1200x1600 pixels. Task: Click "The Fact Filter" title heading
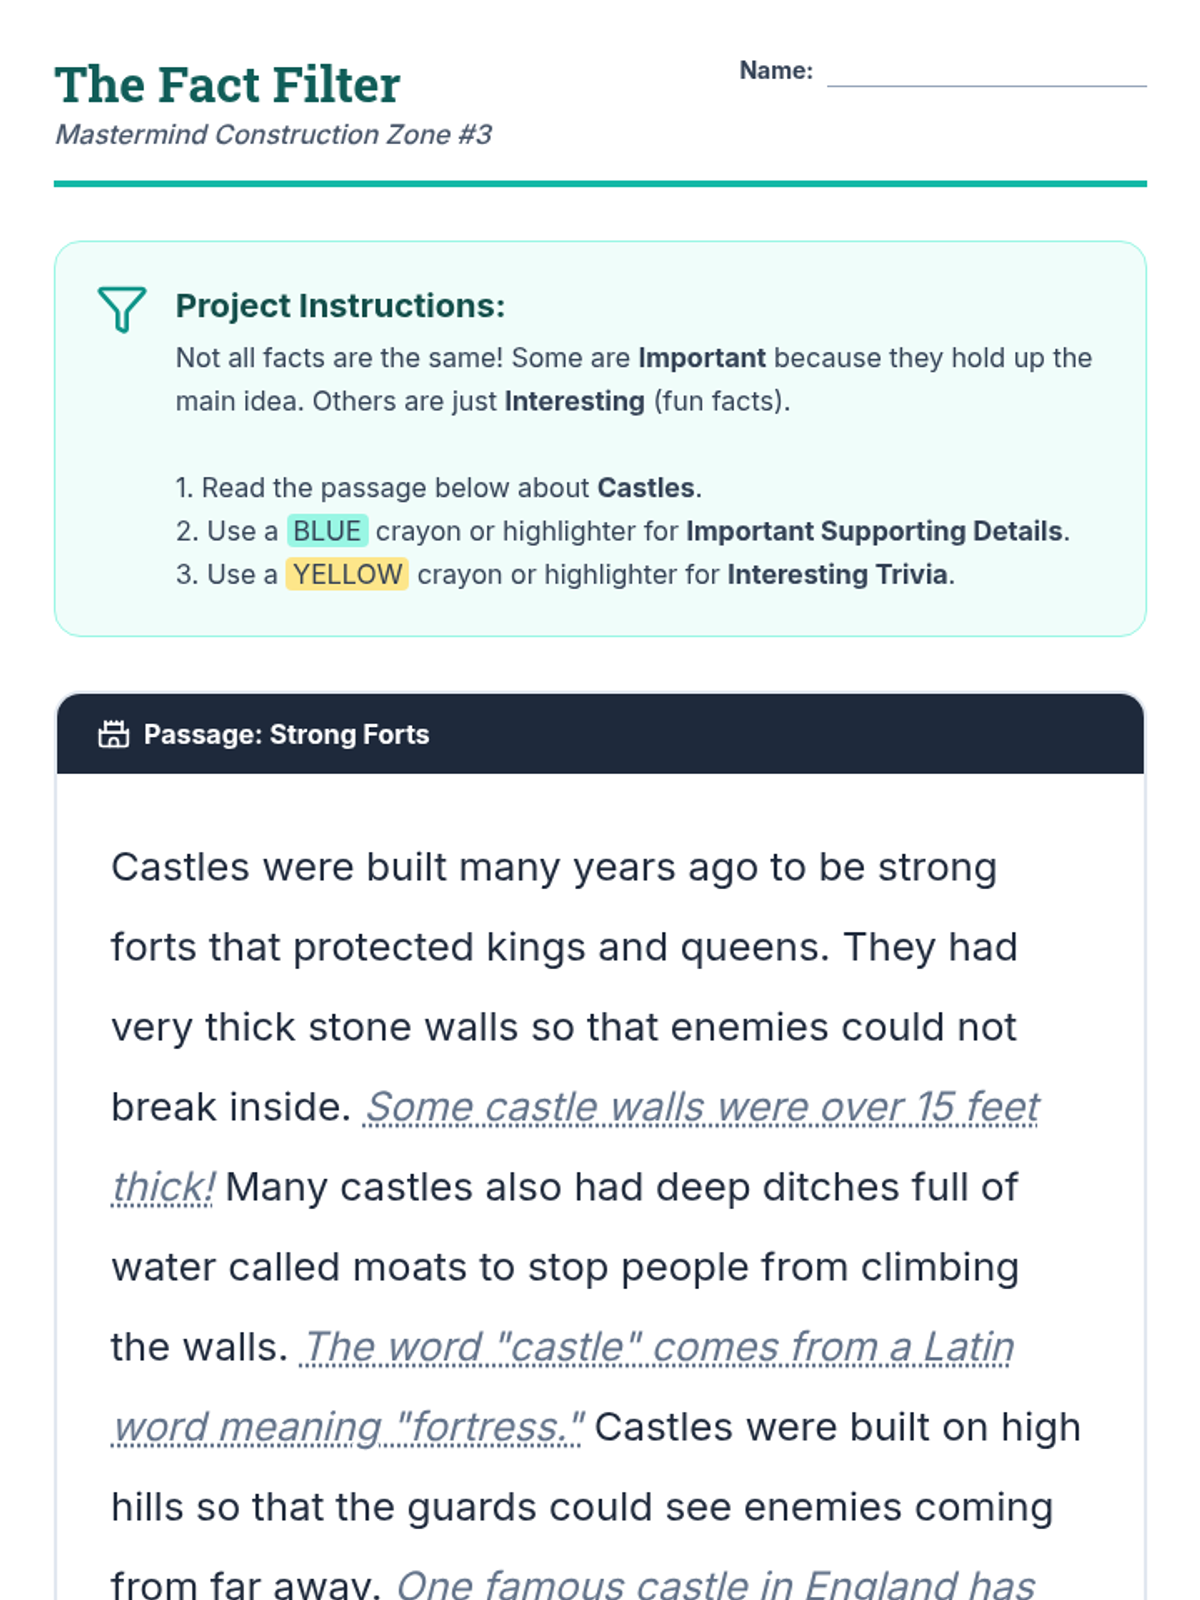(x=228, y=85)
